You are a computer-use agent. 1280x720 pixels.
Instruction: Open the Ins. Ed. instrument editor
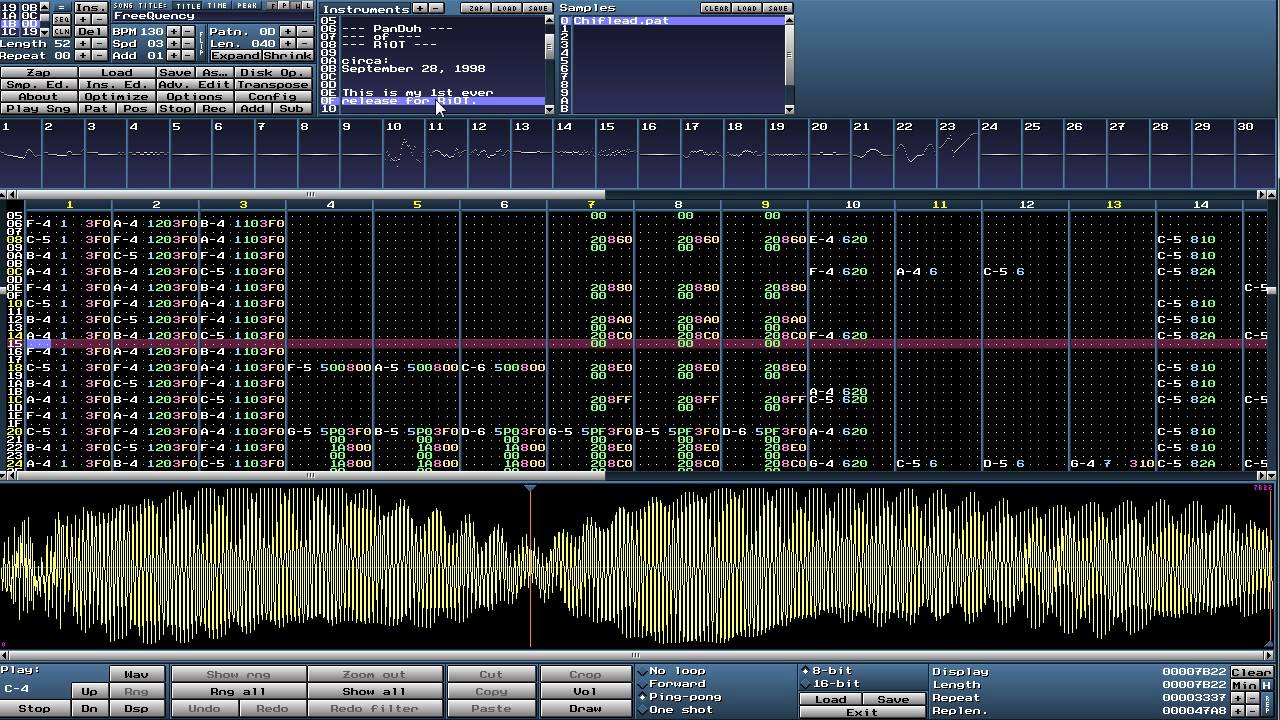tap(117, 85)
